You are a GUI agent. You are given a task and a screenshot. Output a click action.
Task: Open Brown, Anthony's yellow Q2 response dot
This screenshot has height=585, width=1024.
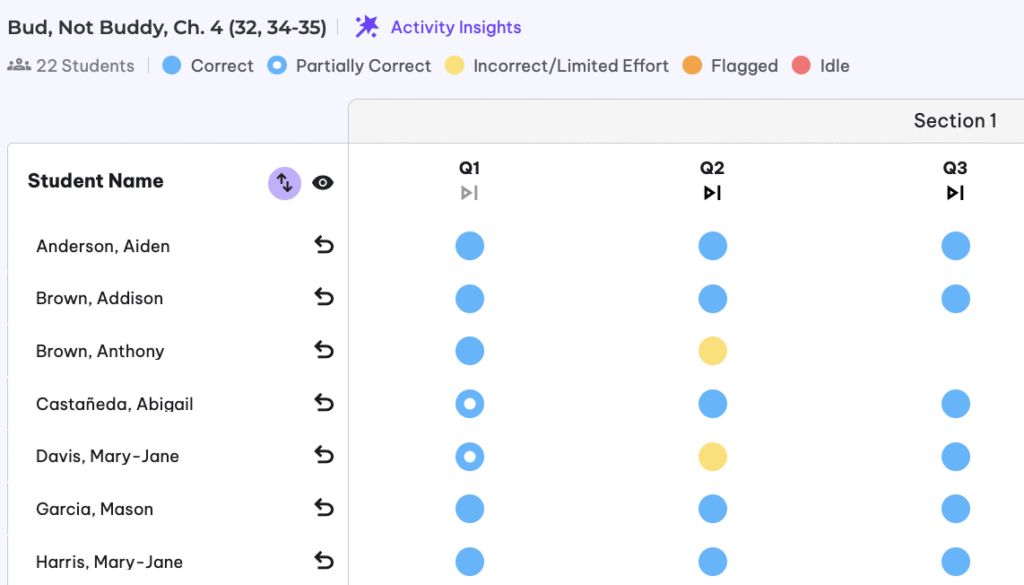pyautogui.click(x=712, y=351)
